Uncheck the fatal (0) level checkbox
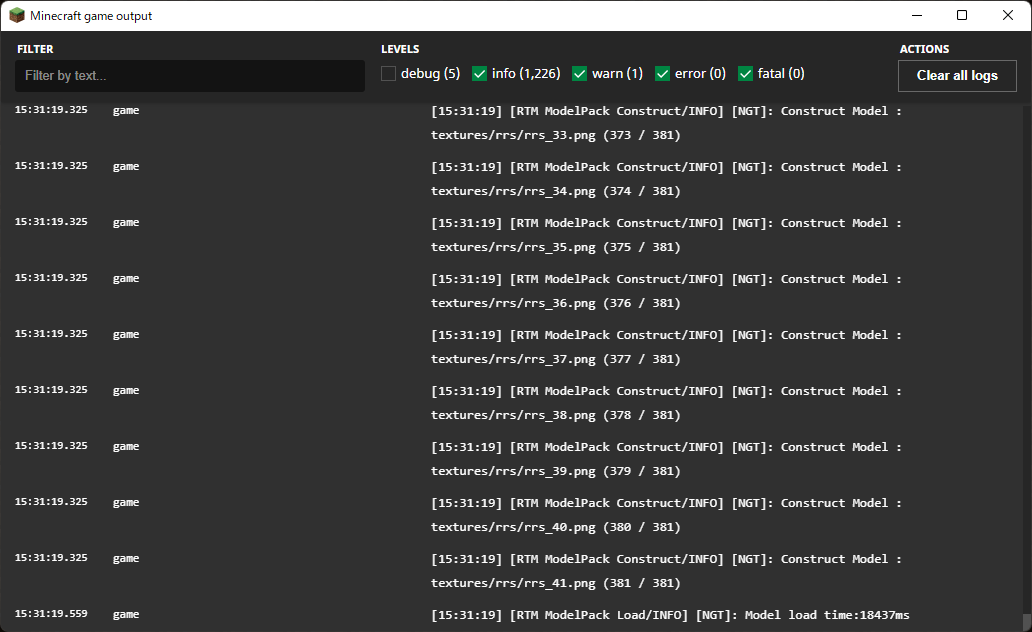 point(745,74)
